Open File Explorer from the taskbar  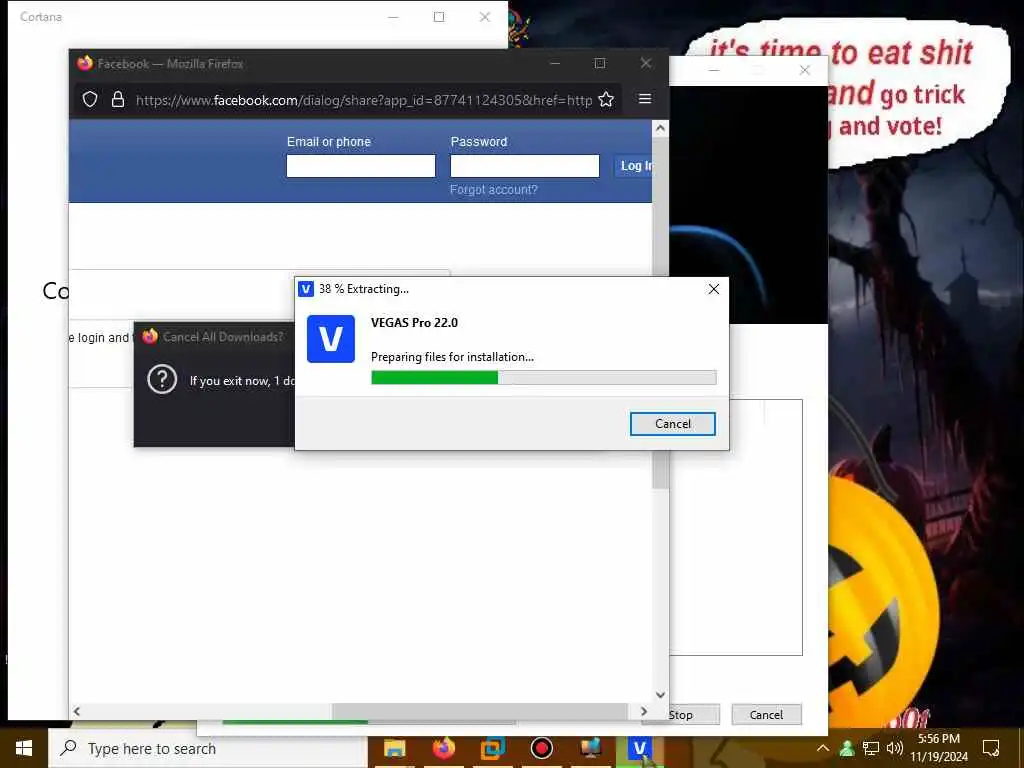(x=394, y=748)
